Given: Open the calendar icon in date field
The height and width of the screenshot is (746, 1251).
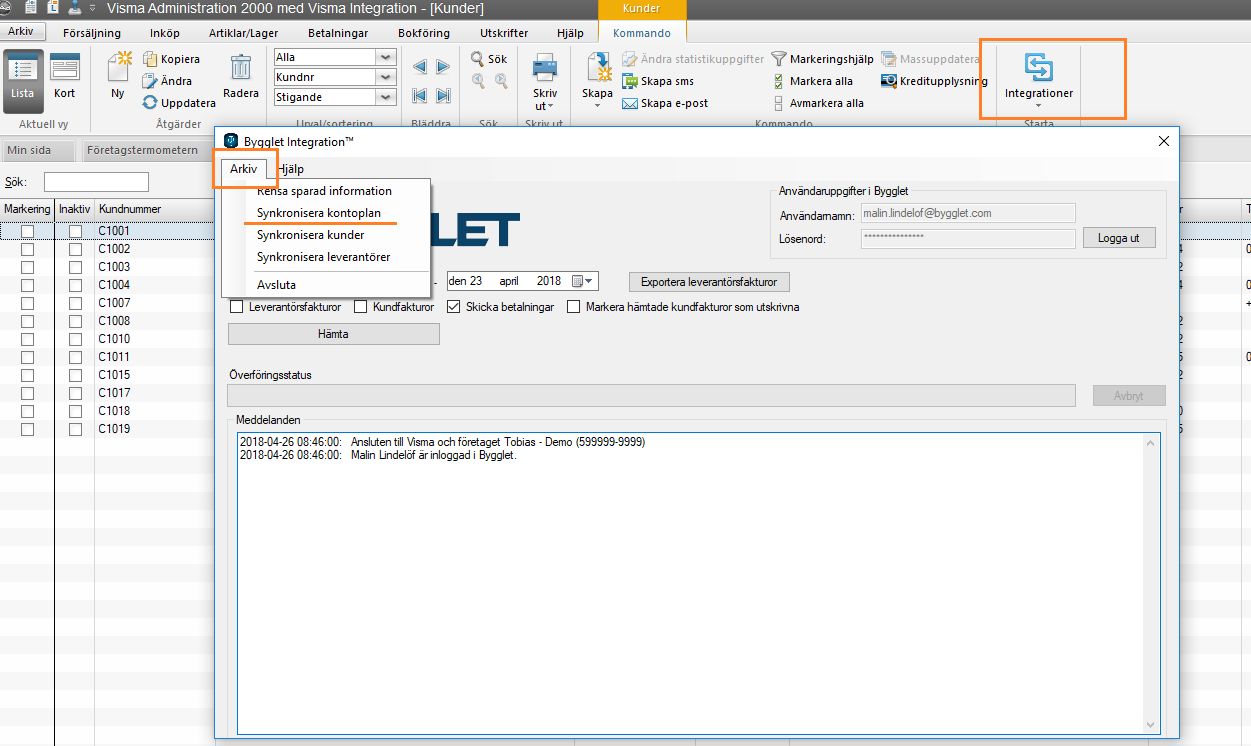Looking at the screenshot, I should tap(577, 282).
